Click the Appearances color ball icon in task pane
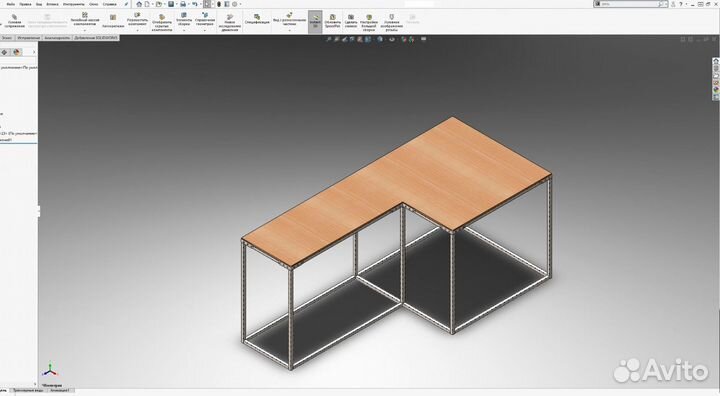Viewport: 720px width, 396px height. click(x=716, y=90)
